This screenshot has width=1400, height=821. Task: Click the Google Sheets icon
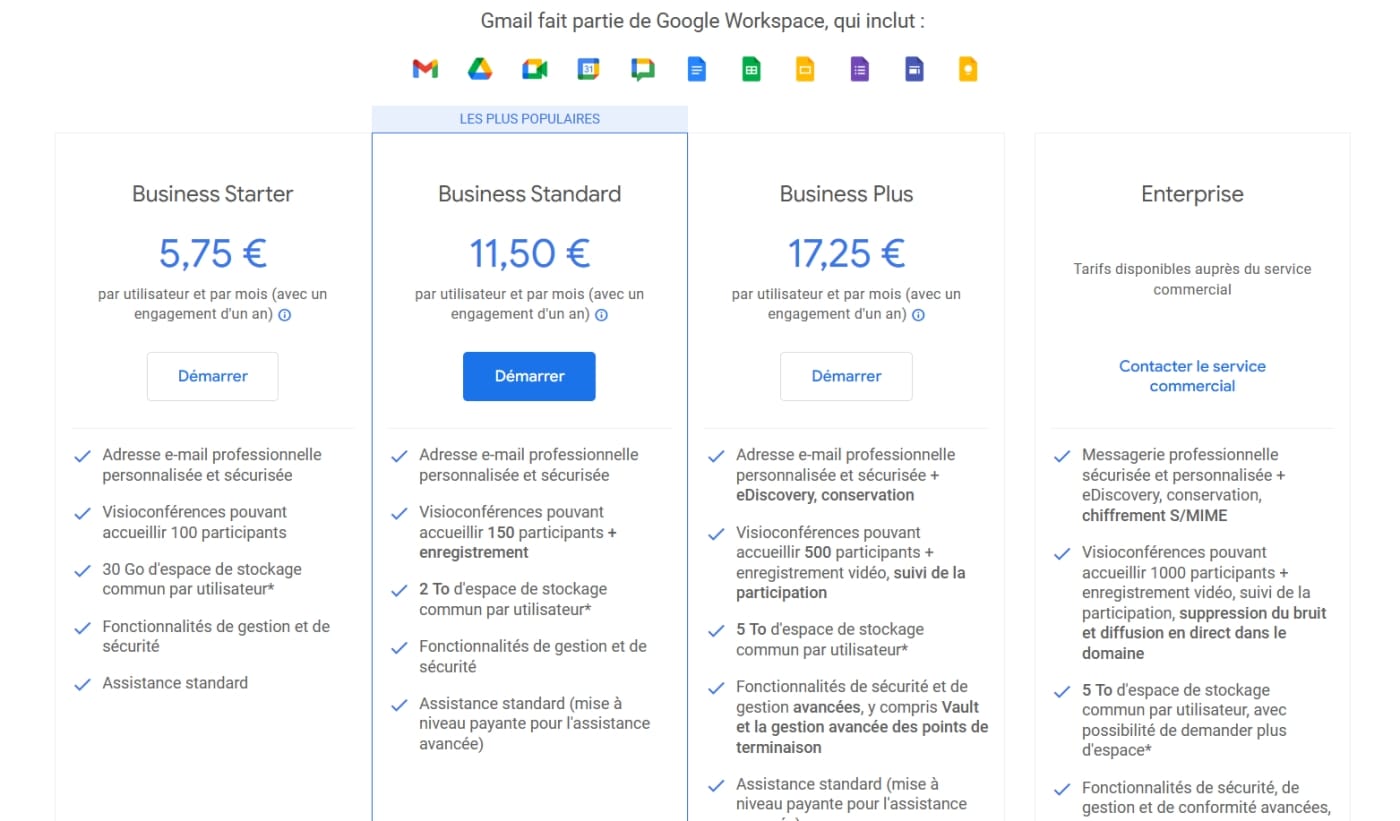coord(751,69)
